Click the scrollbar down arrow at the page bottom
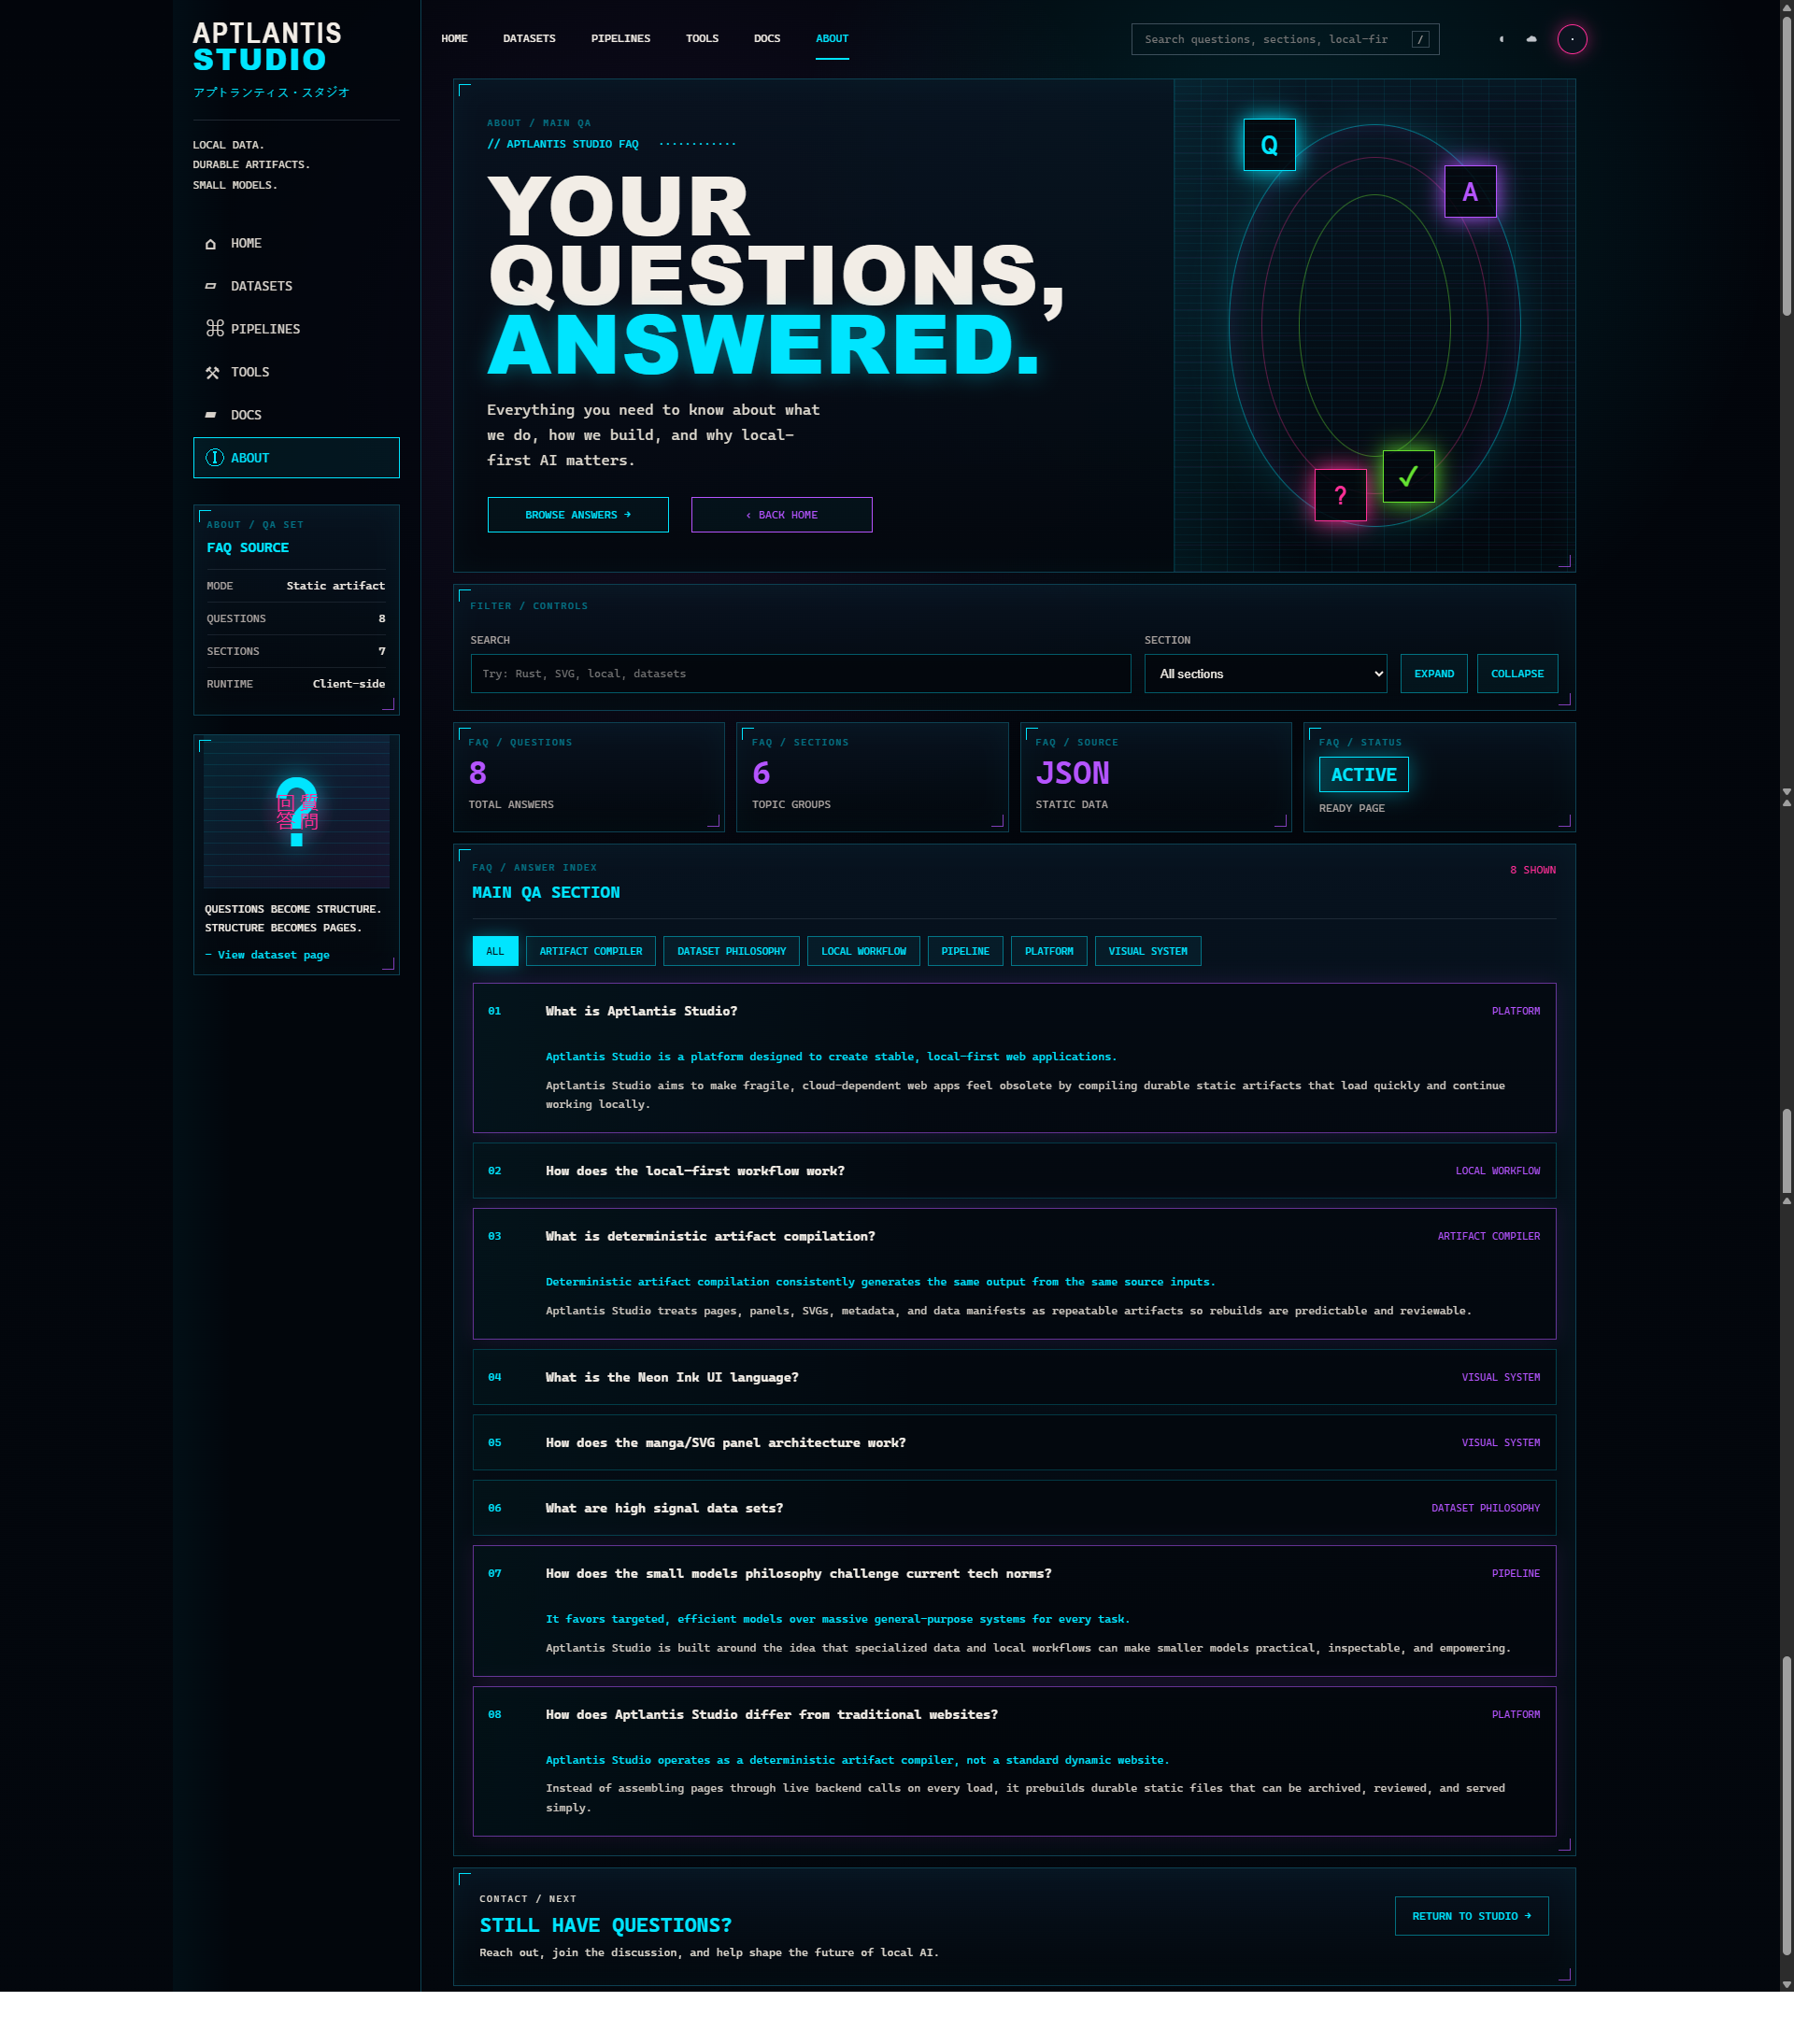The image size is (1794, 2044). point(1786,1985)
